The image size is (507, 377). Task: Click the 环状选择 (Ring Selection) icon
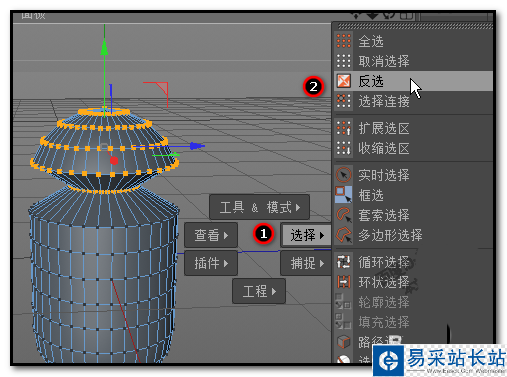tap(344, 282)
